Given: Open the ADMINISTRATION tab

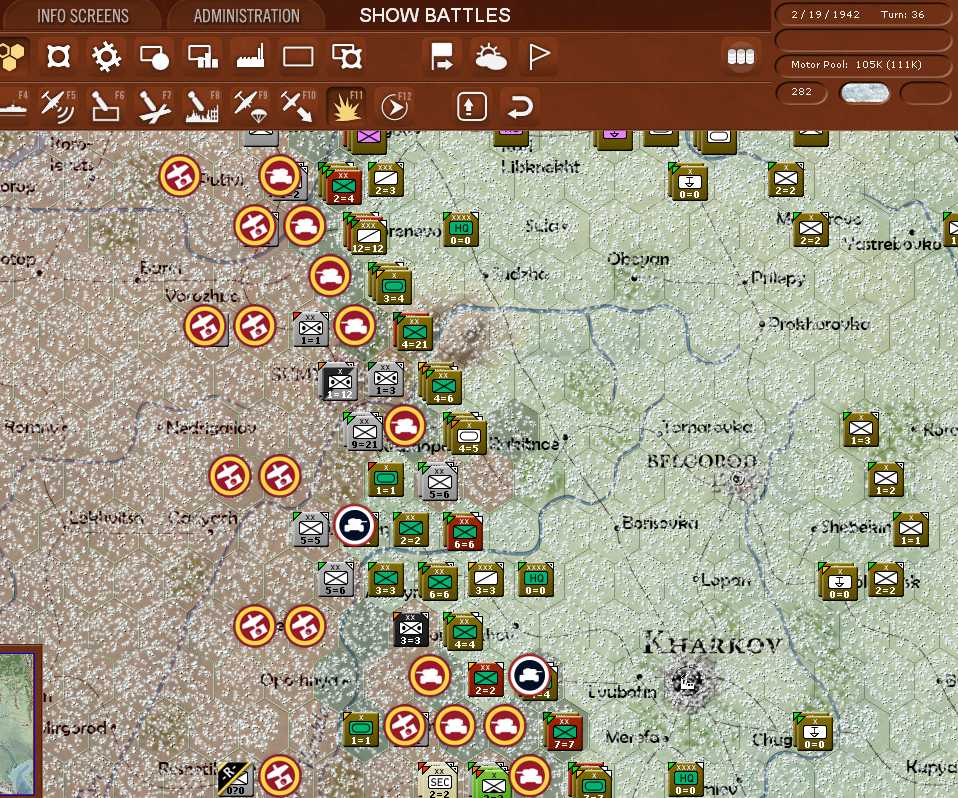Looking at the screenshot, I should coord(247,16).
